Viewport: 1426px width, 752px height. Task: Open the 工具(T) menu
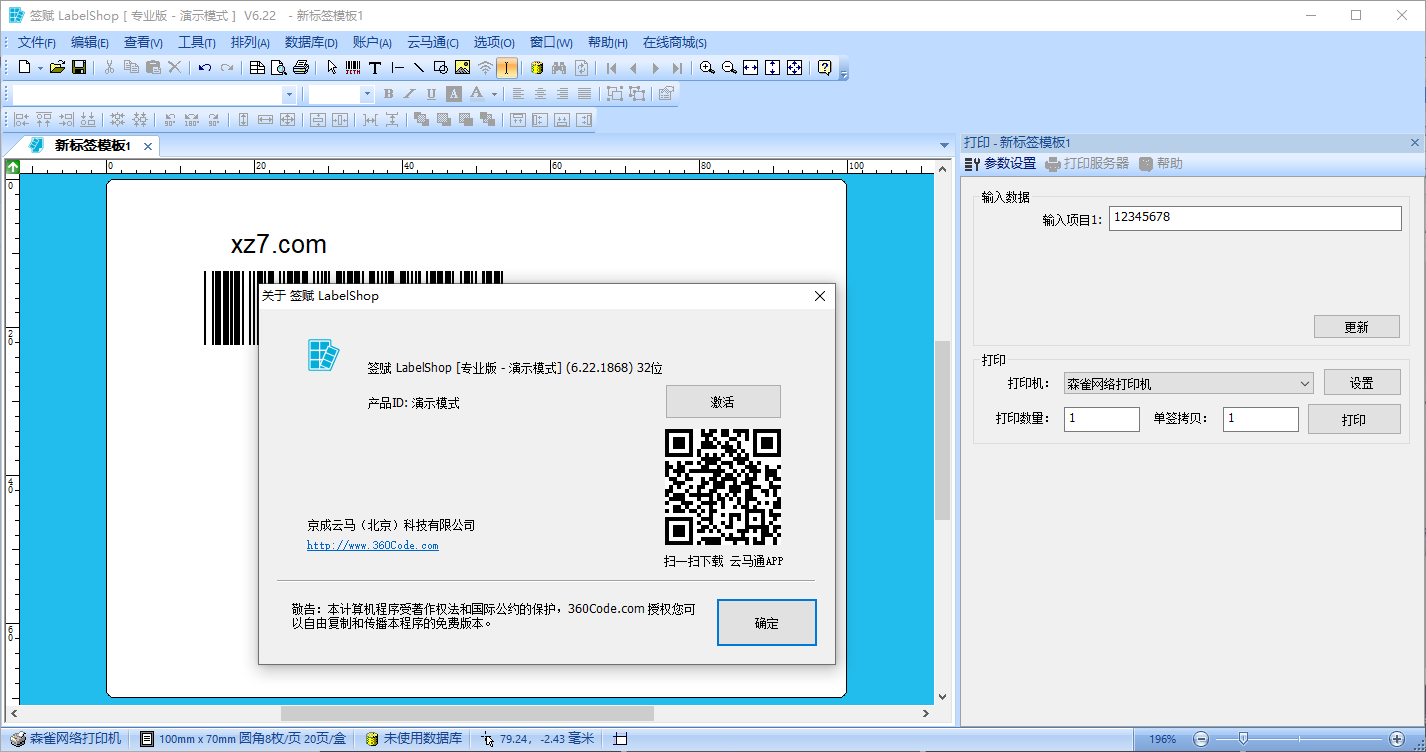click(x=197, y=42)
